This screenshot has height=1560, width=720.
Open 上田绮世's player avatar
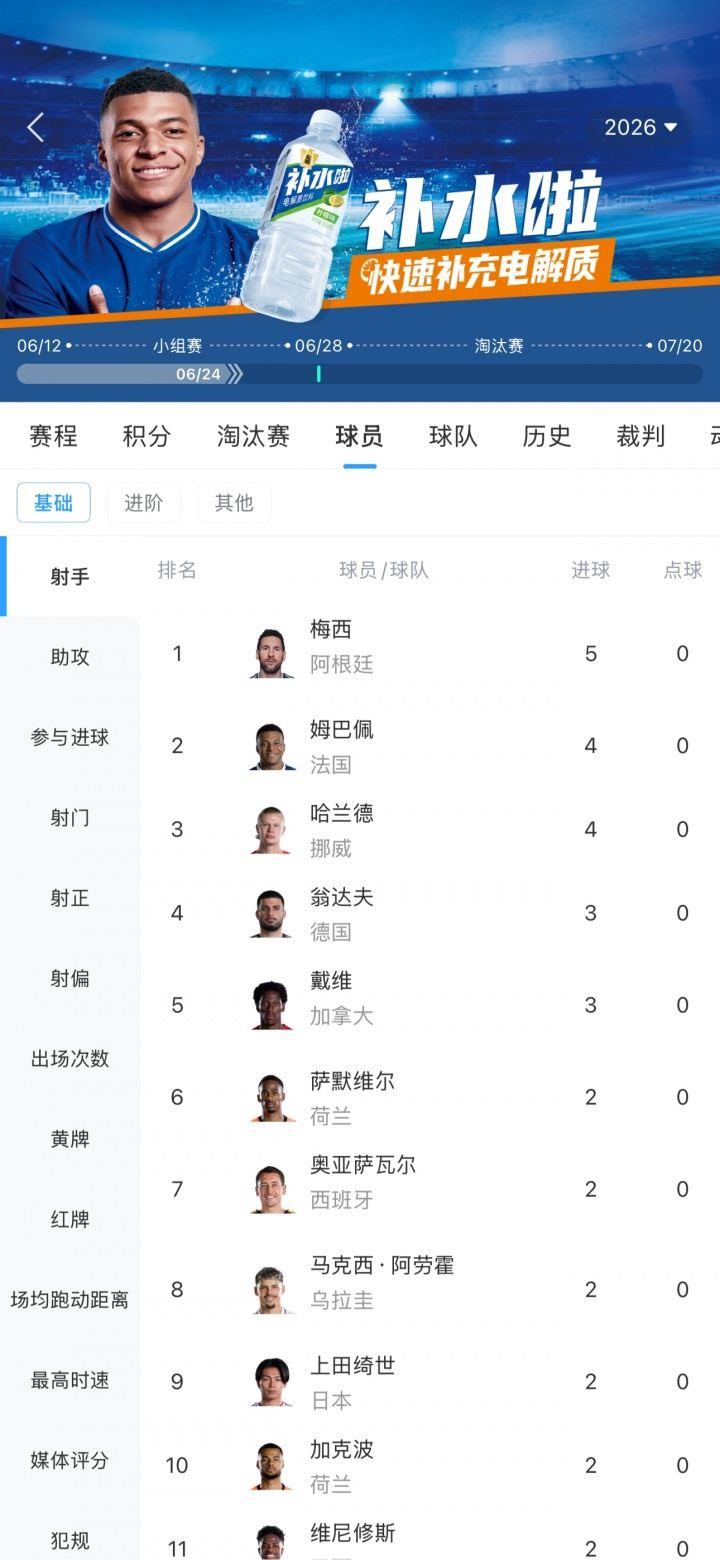[x=271, y=1382]
